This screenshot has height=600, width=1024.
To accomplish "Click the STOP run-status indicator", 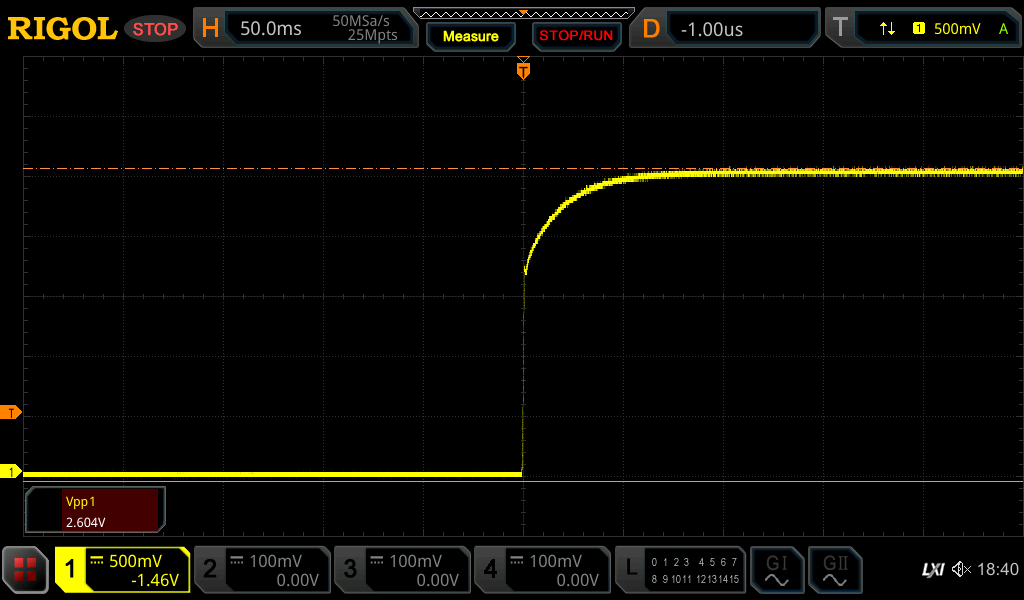I will click(155, 29).
